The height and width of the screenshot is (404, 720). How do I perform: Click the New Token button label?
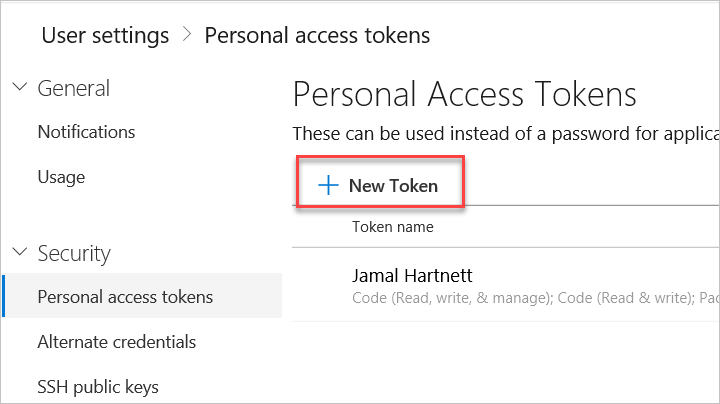(x=393, y=185)
